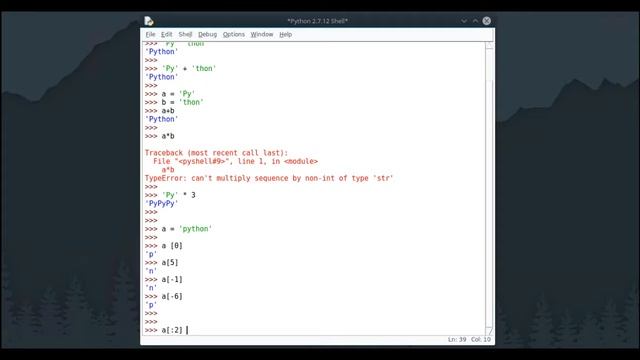This screenshot has height=360, width=640.
Task: Click the a*b command line
Action: pos(160,136)
